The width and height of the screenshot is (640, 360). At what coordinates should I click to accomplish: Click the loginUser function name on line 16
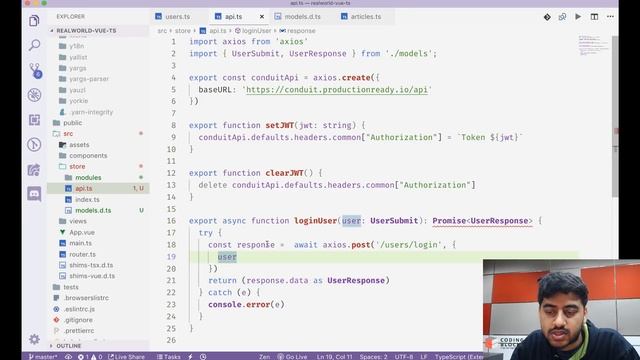tap(316, 221)
